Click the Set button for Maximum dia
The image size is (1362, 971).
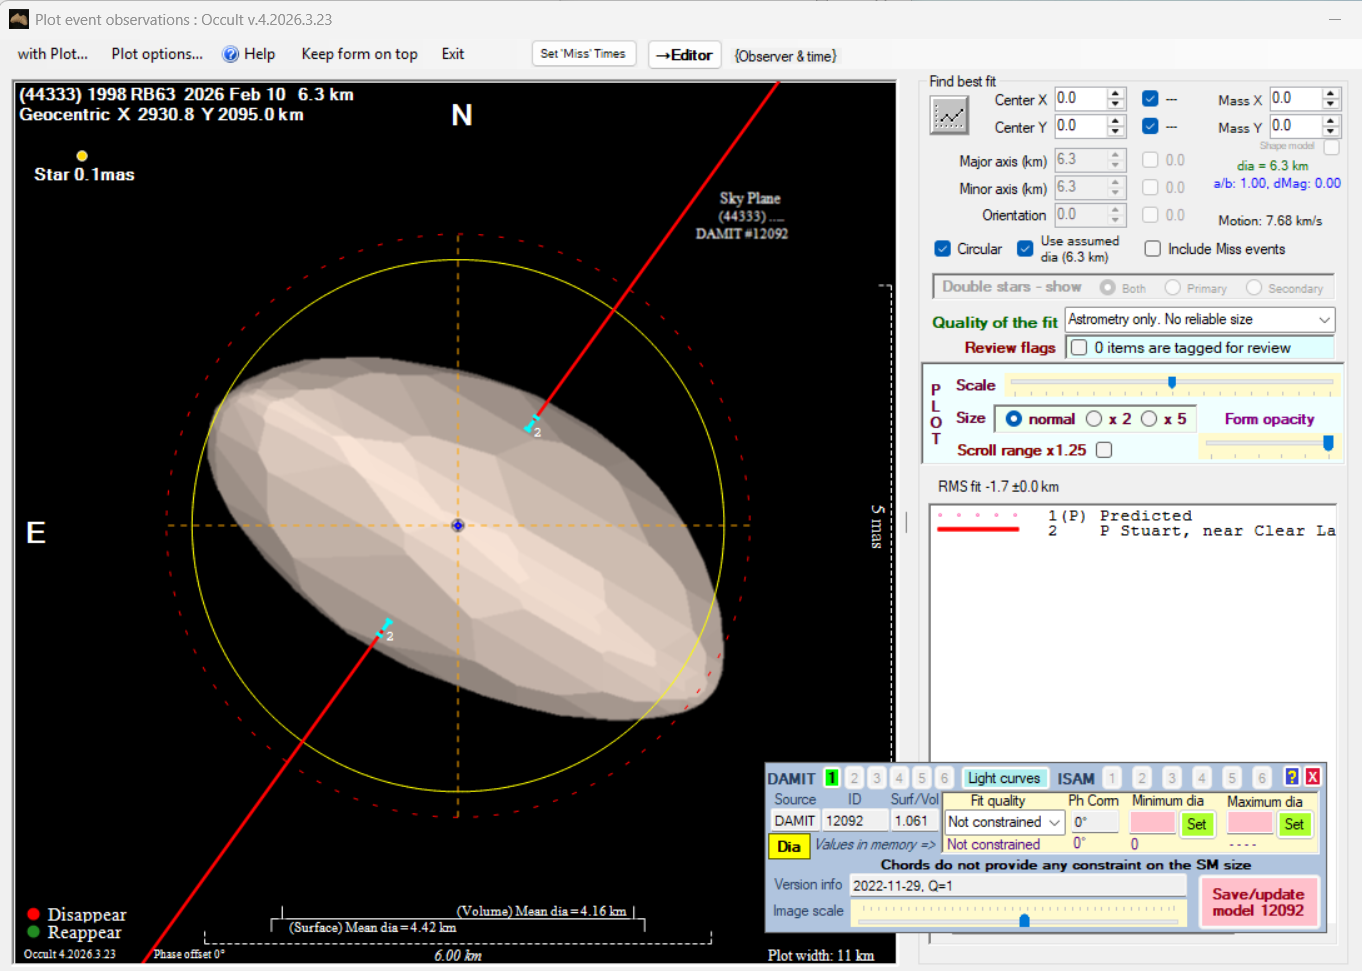click(1293, 824)
